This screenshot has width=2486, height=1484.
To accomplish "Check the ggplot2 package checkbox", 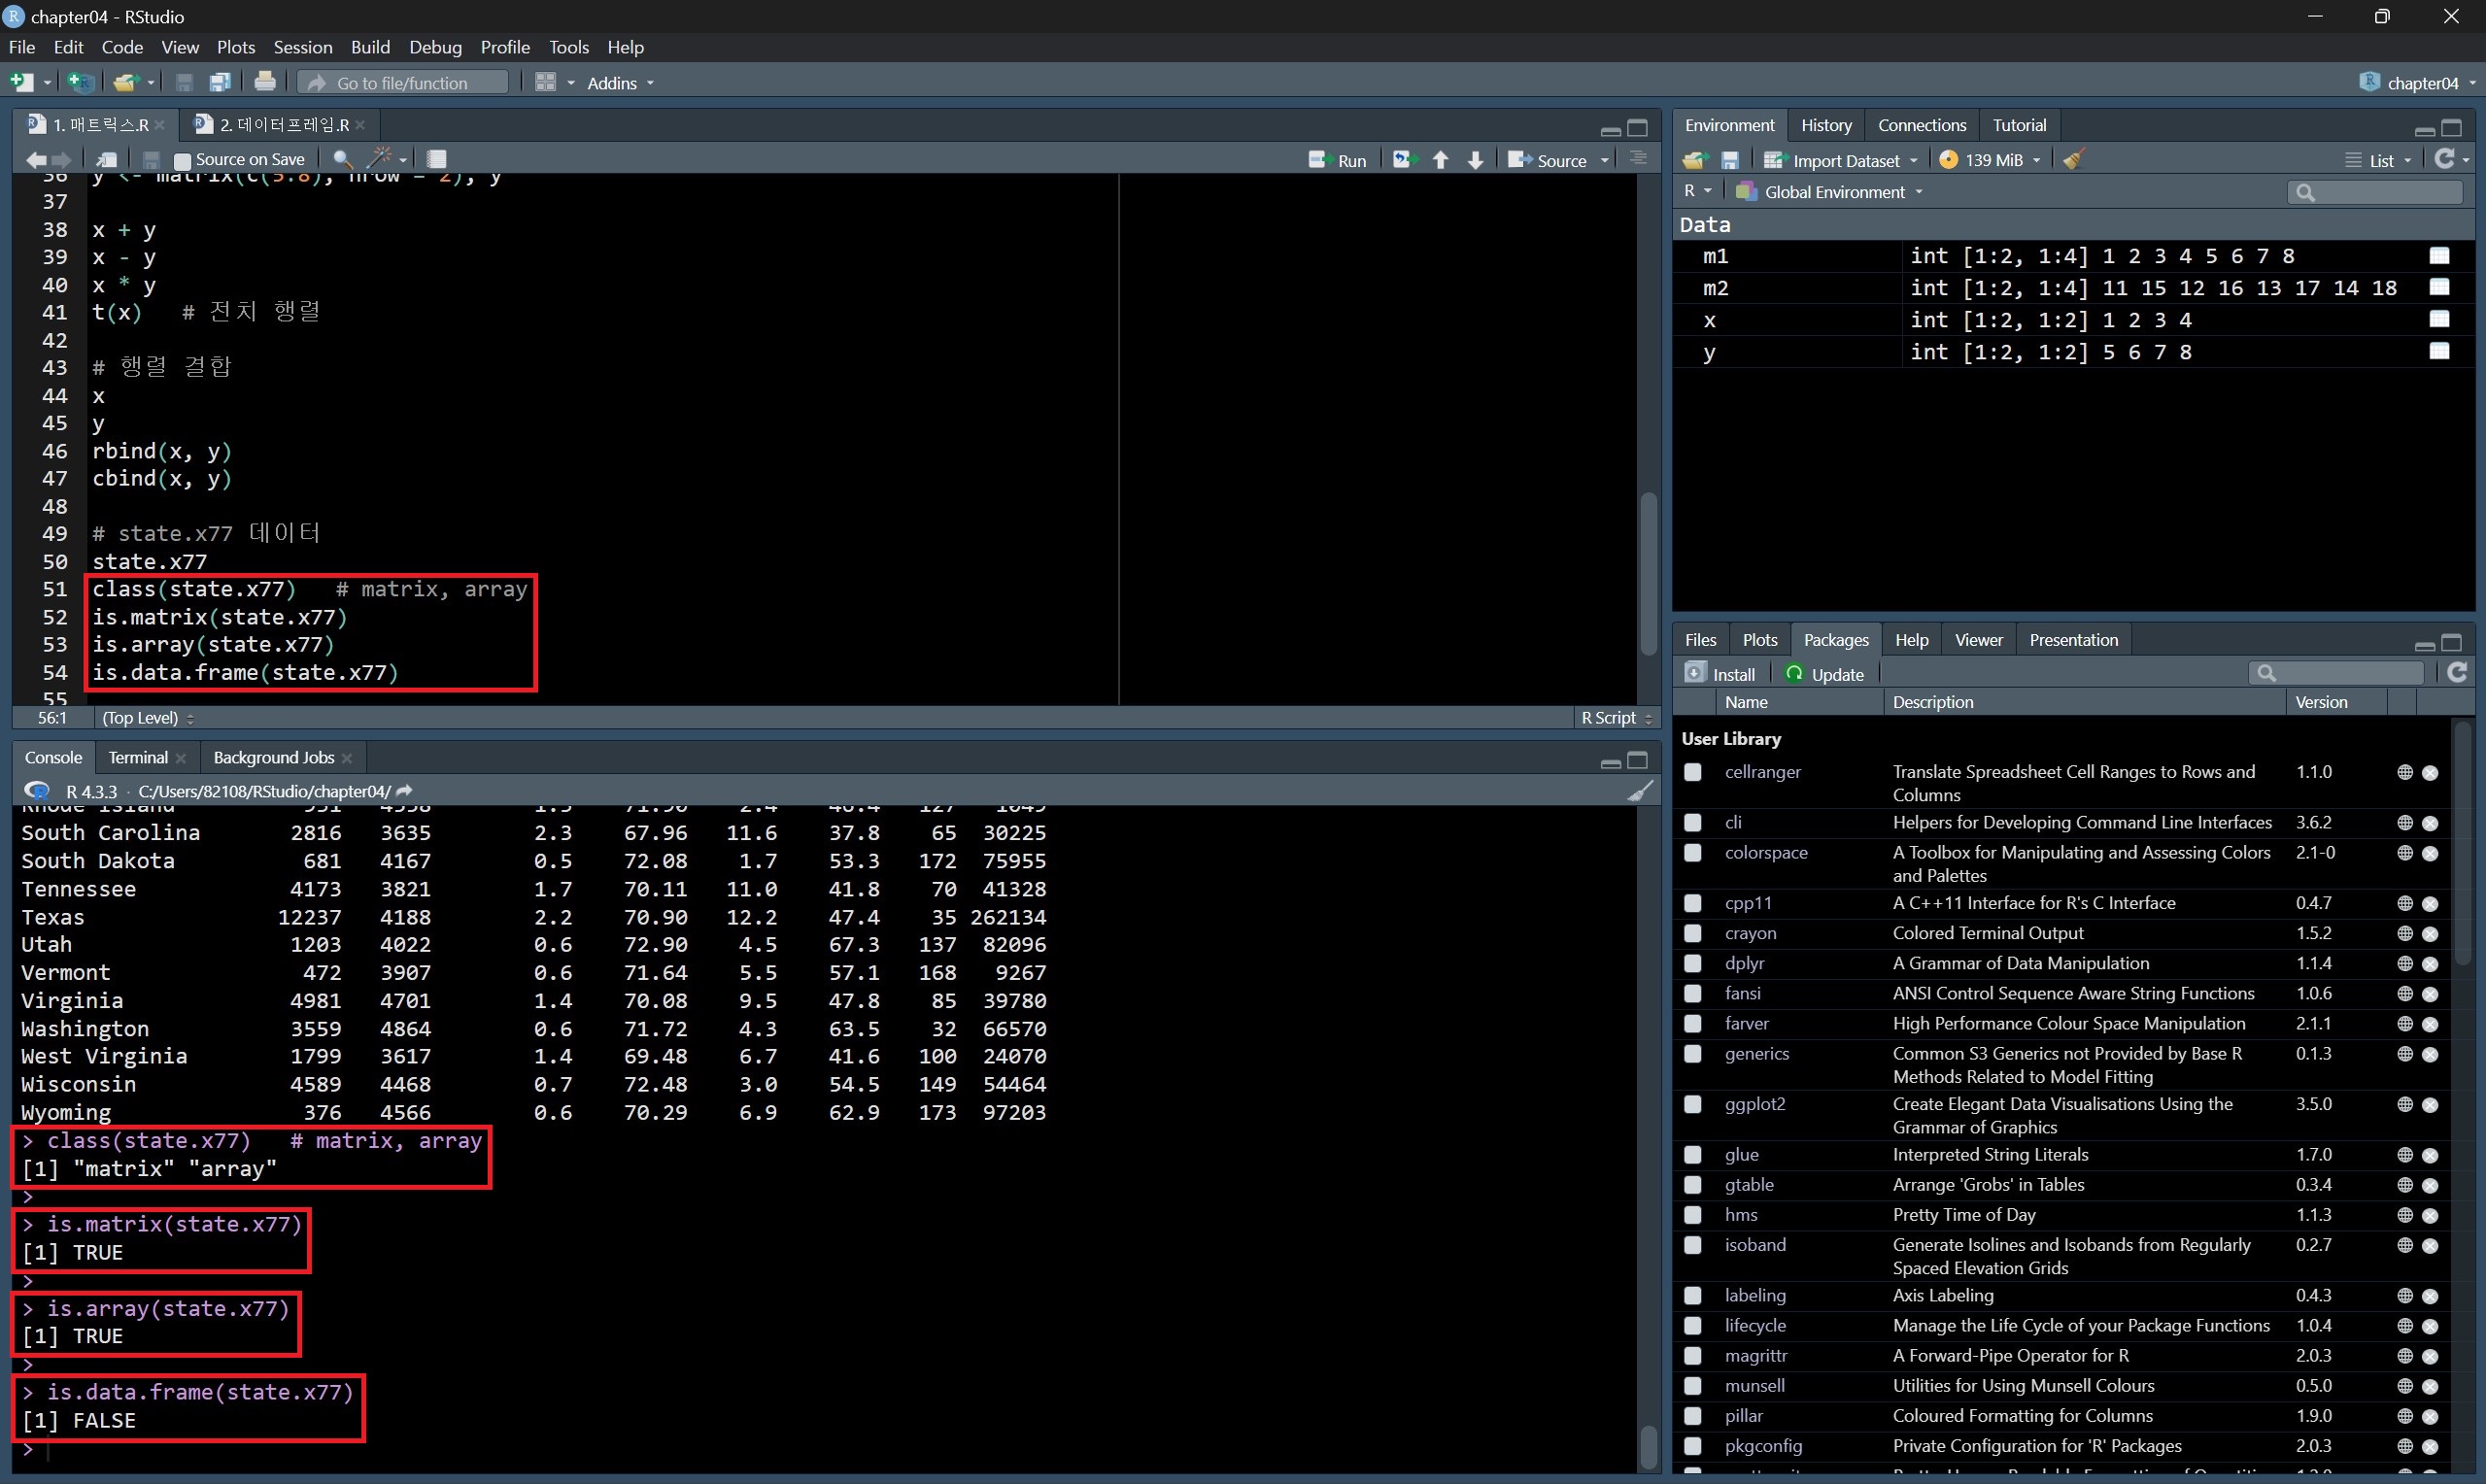I will coord(1692,1105).
